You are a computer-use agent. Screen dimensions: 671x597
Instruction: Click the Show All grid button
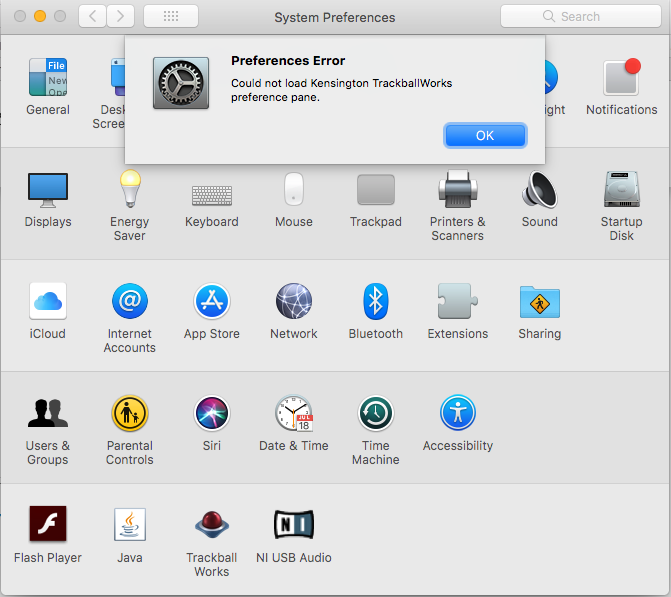click(x=171, y=16)
